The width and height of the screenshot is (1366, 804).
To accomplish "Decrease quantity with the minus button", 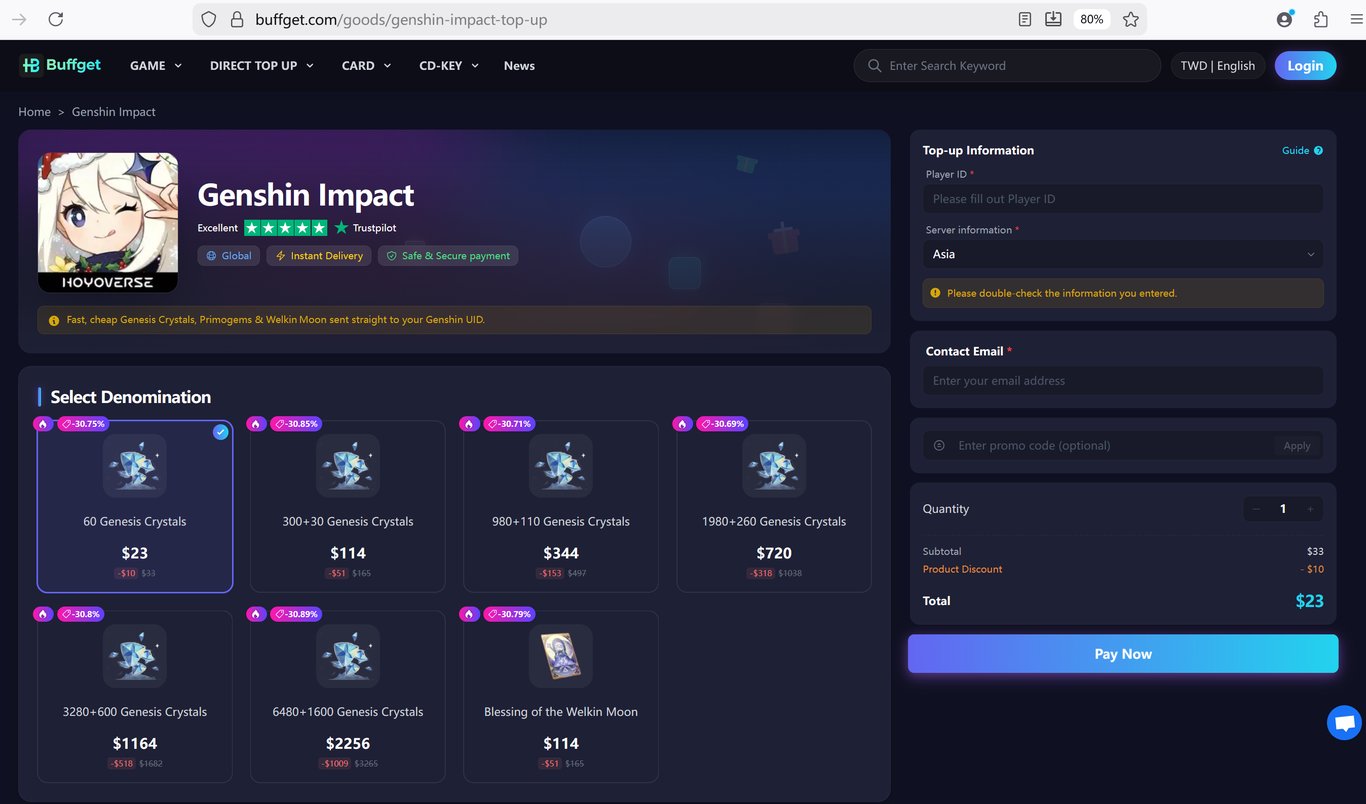I will click(1256, 509).
